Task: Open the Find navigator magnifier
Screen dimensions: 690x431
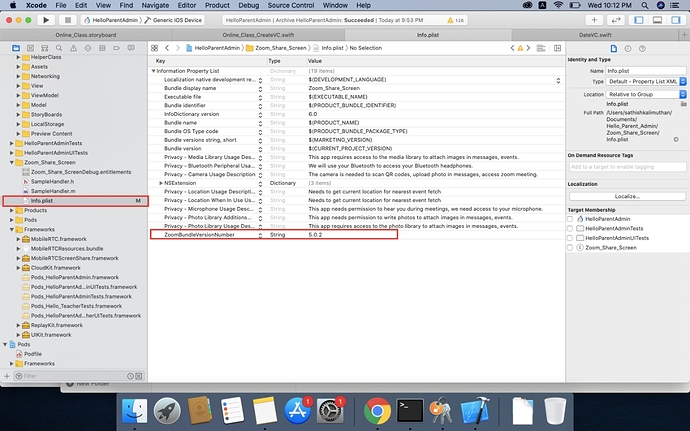Action: (x=59, y=48)
